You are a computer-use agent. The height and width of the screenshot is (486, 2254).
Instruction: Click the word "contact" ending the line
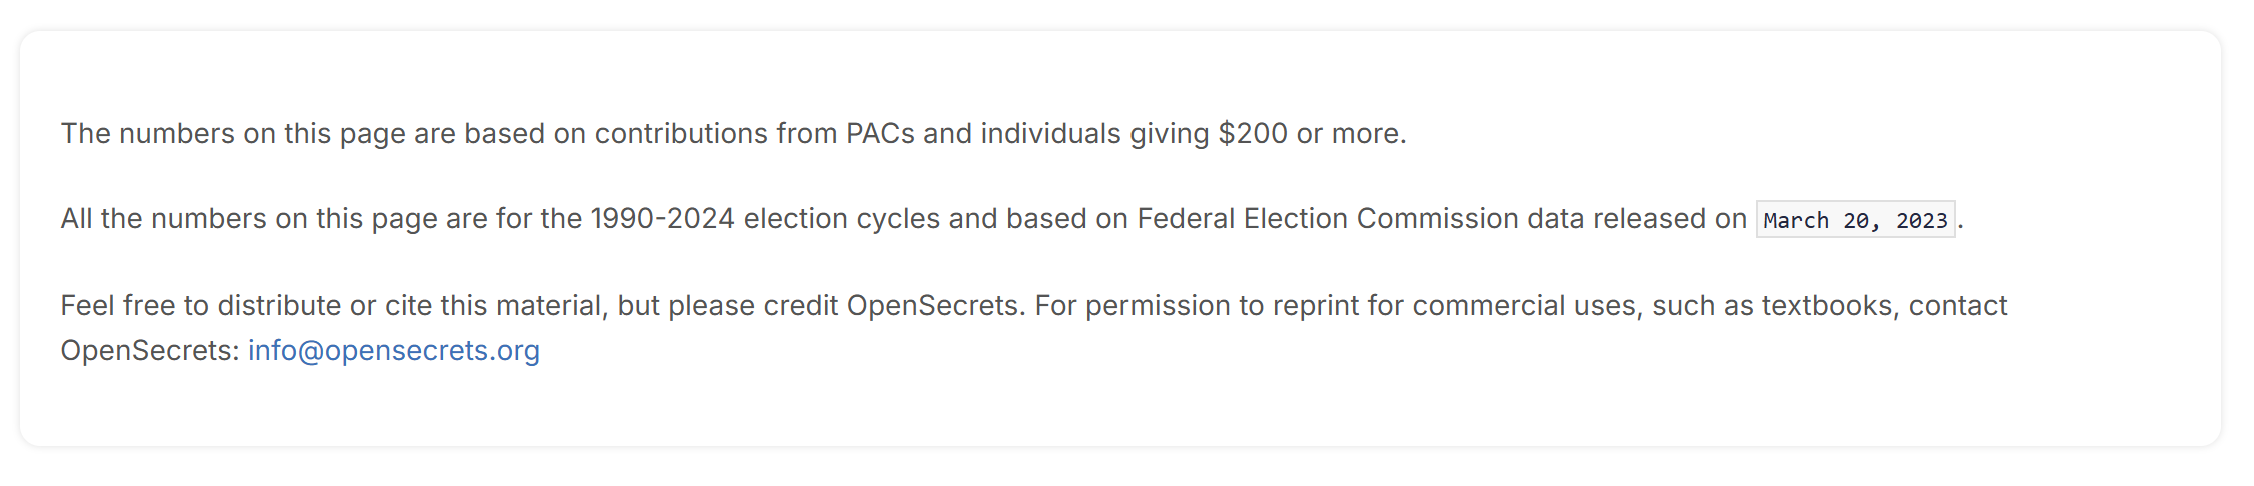1957,306
